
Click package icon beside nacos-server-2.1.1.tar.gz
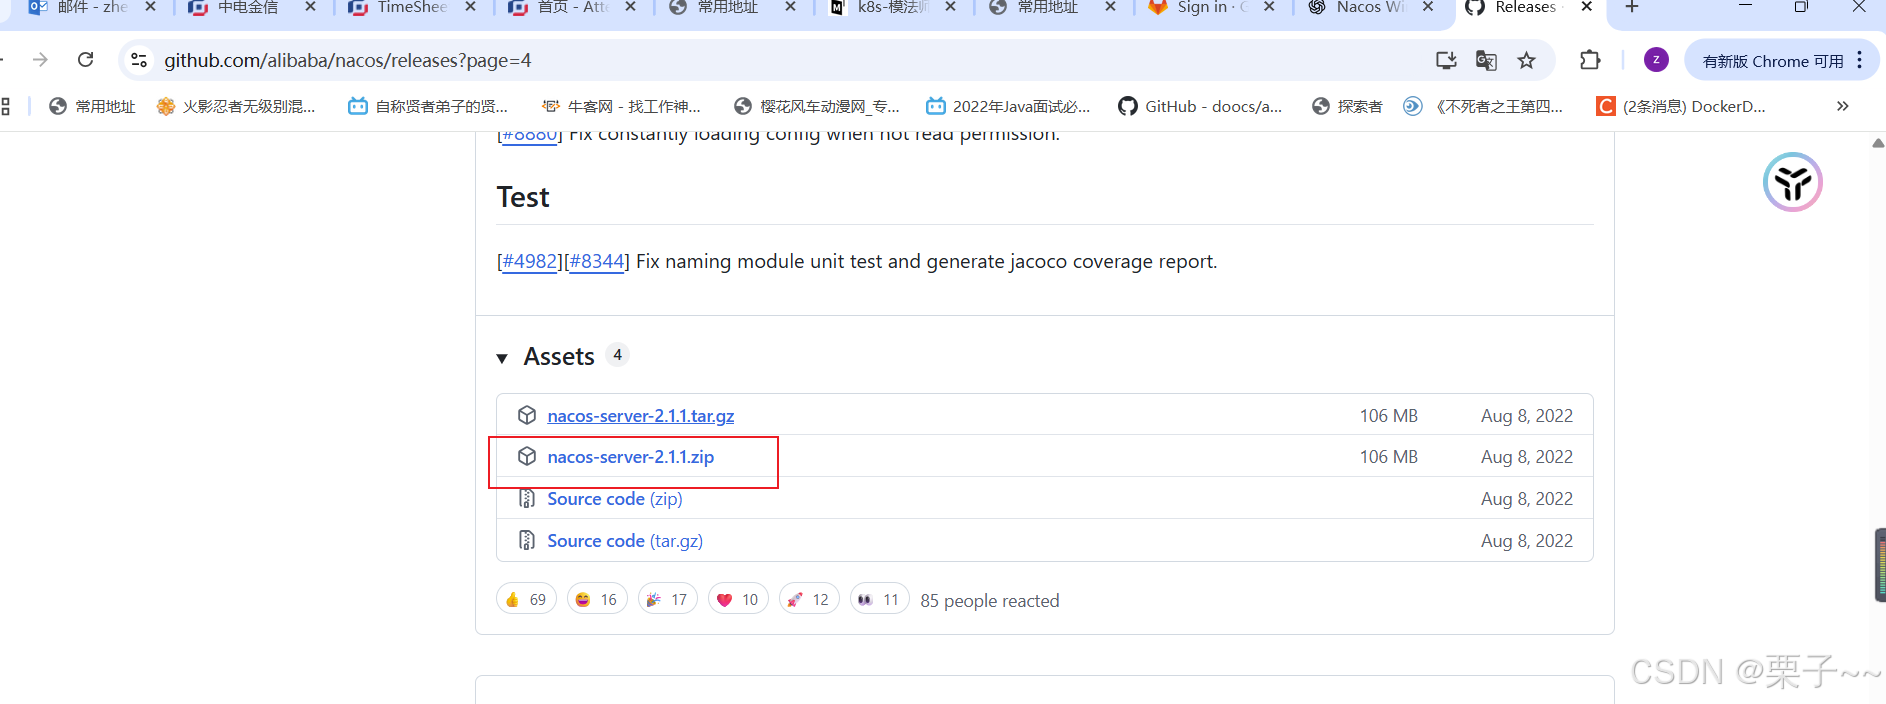[527, 415]
